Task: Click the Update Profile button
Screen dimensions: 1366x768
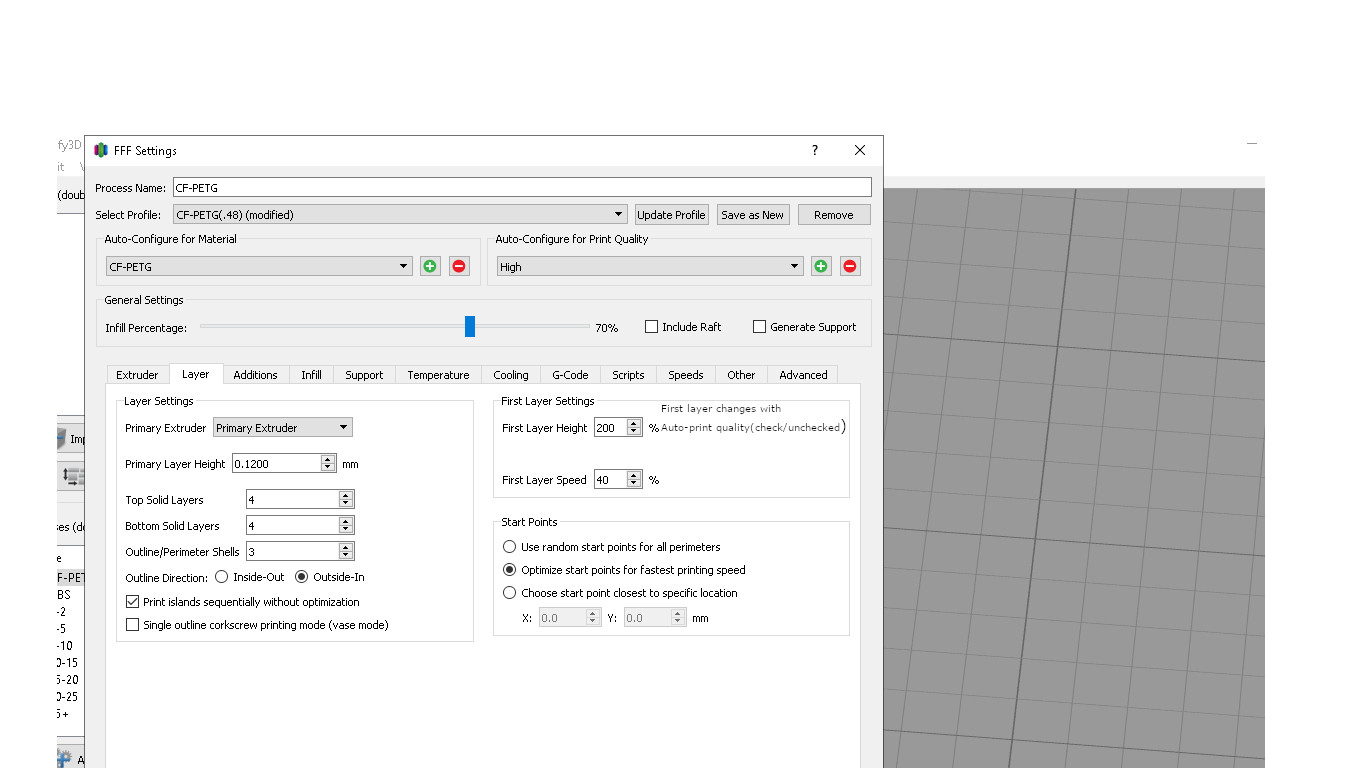Action: pyautogui.click(x=671, y=214)
